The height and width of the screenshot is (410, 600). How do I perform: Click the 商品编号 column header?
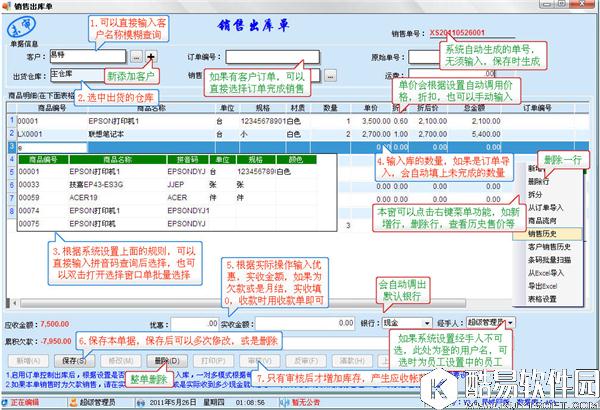pos(52,108)
